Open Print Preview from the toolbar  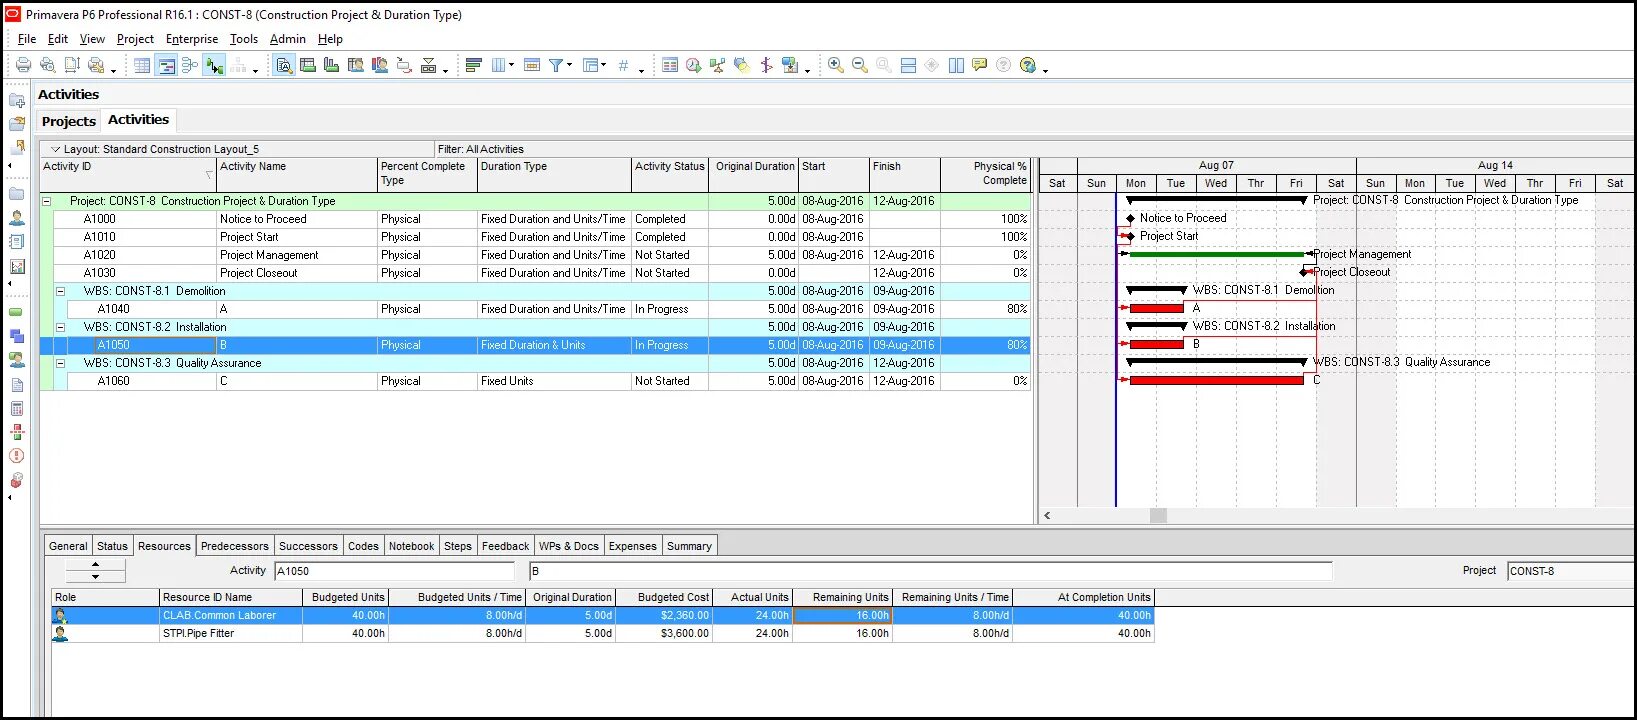(x=47, y=66)
